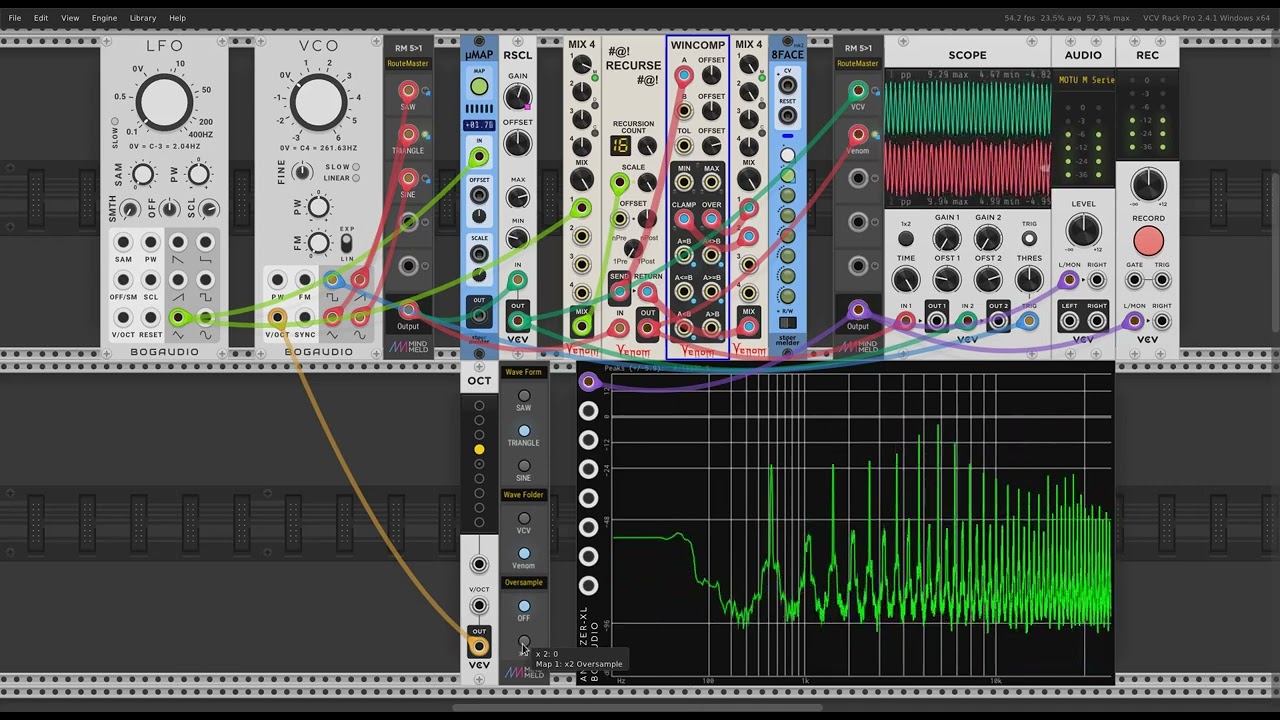Image resolution: width=1280 pixels, height=720 pixels.
Task: Click the LFO SAM input jack
Action: click(x=123, y=242)
